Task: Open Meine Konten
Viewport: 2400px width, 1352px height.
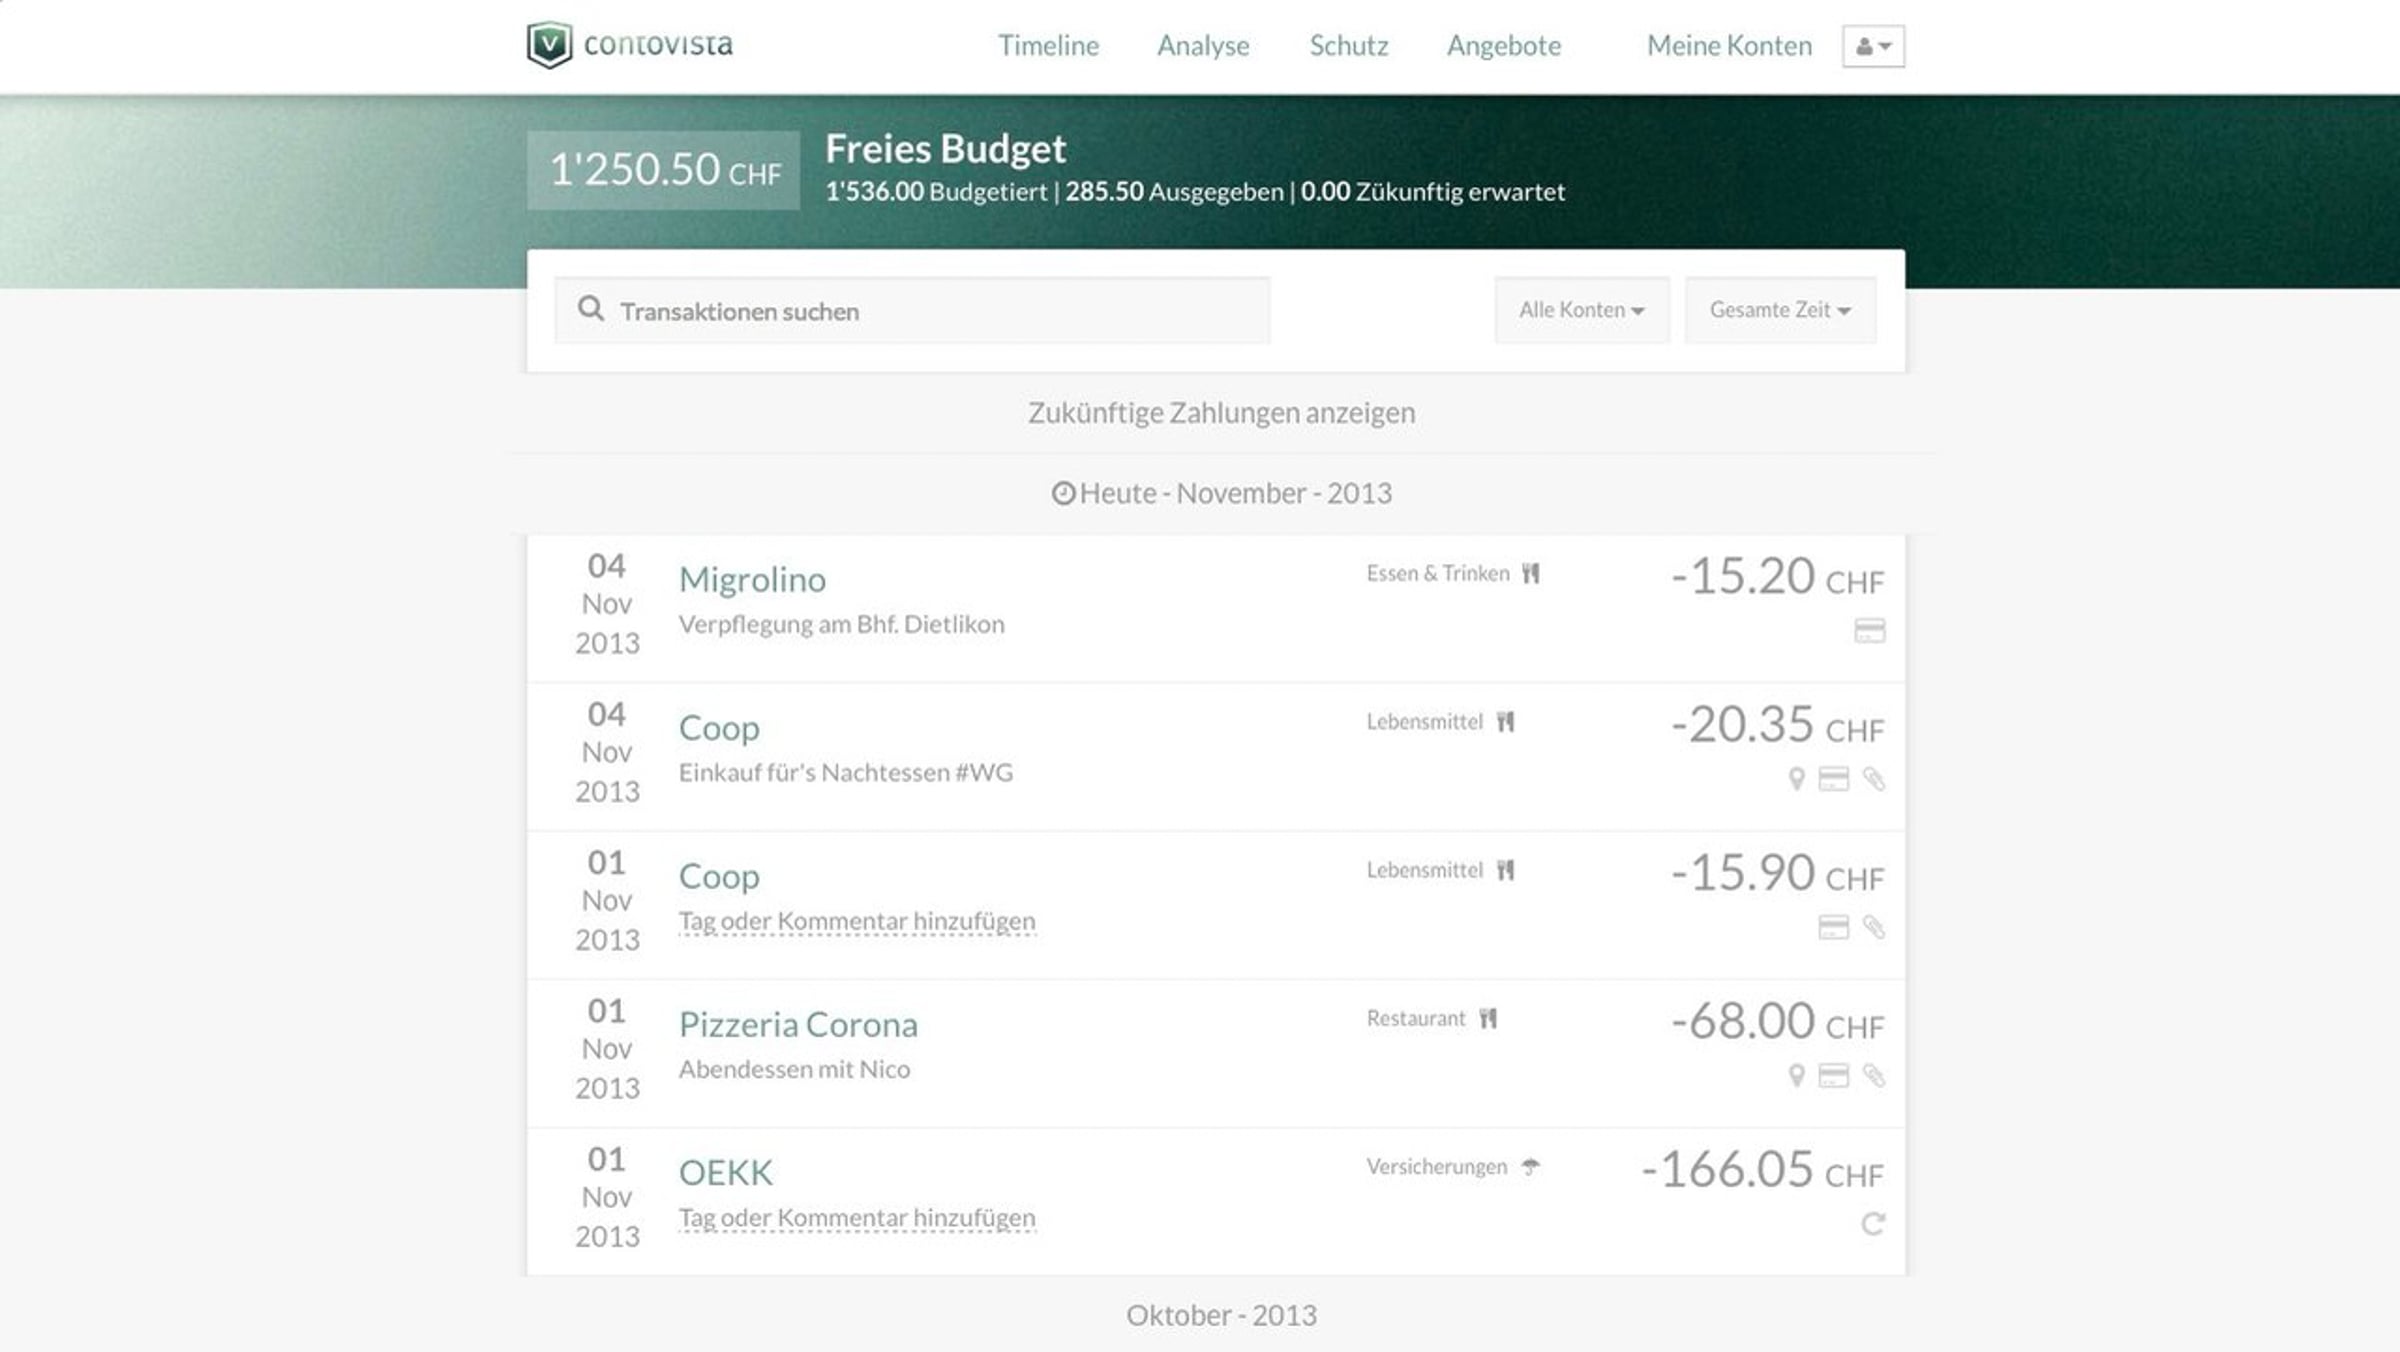Action: pyautogui.click(x=1729, y=45)
